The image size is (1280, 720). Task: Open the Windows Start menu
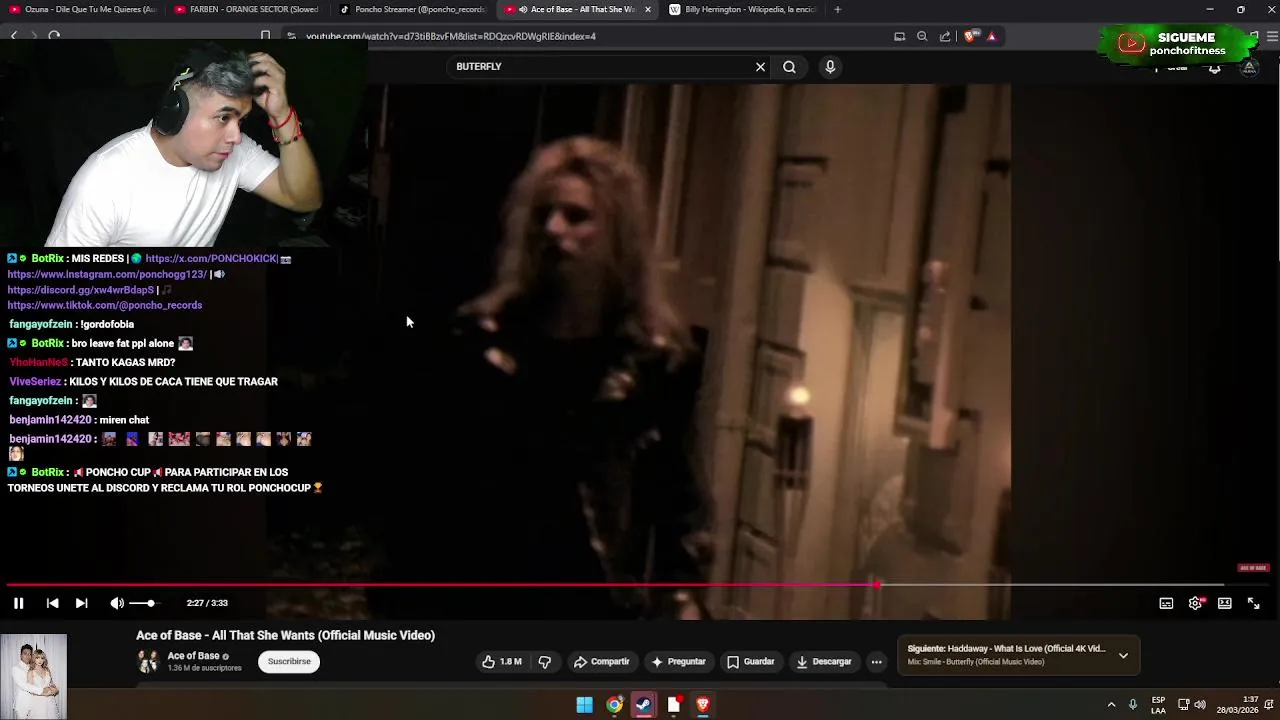click(585, 705)
